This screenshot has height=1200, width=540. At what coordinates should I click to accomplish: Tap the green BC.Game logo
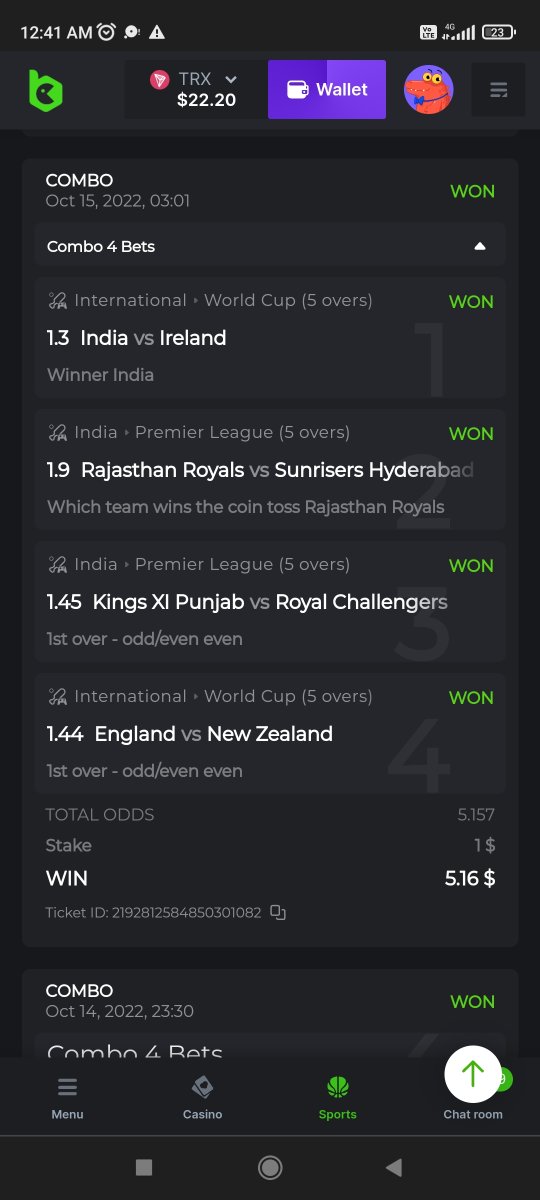tap(45, 90)
